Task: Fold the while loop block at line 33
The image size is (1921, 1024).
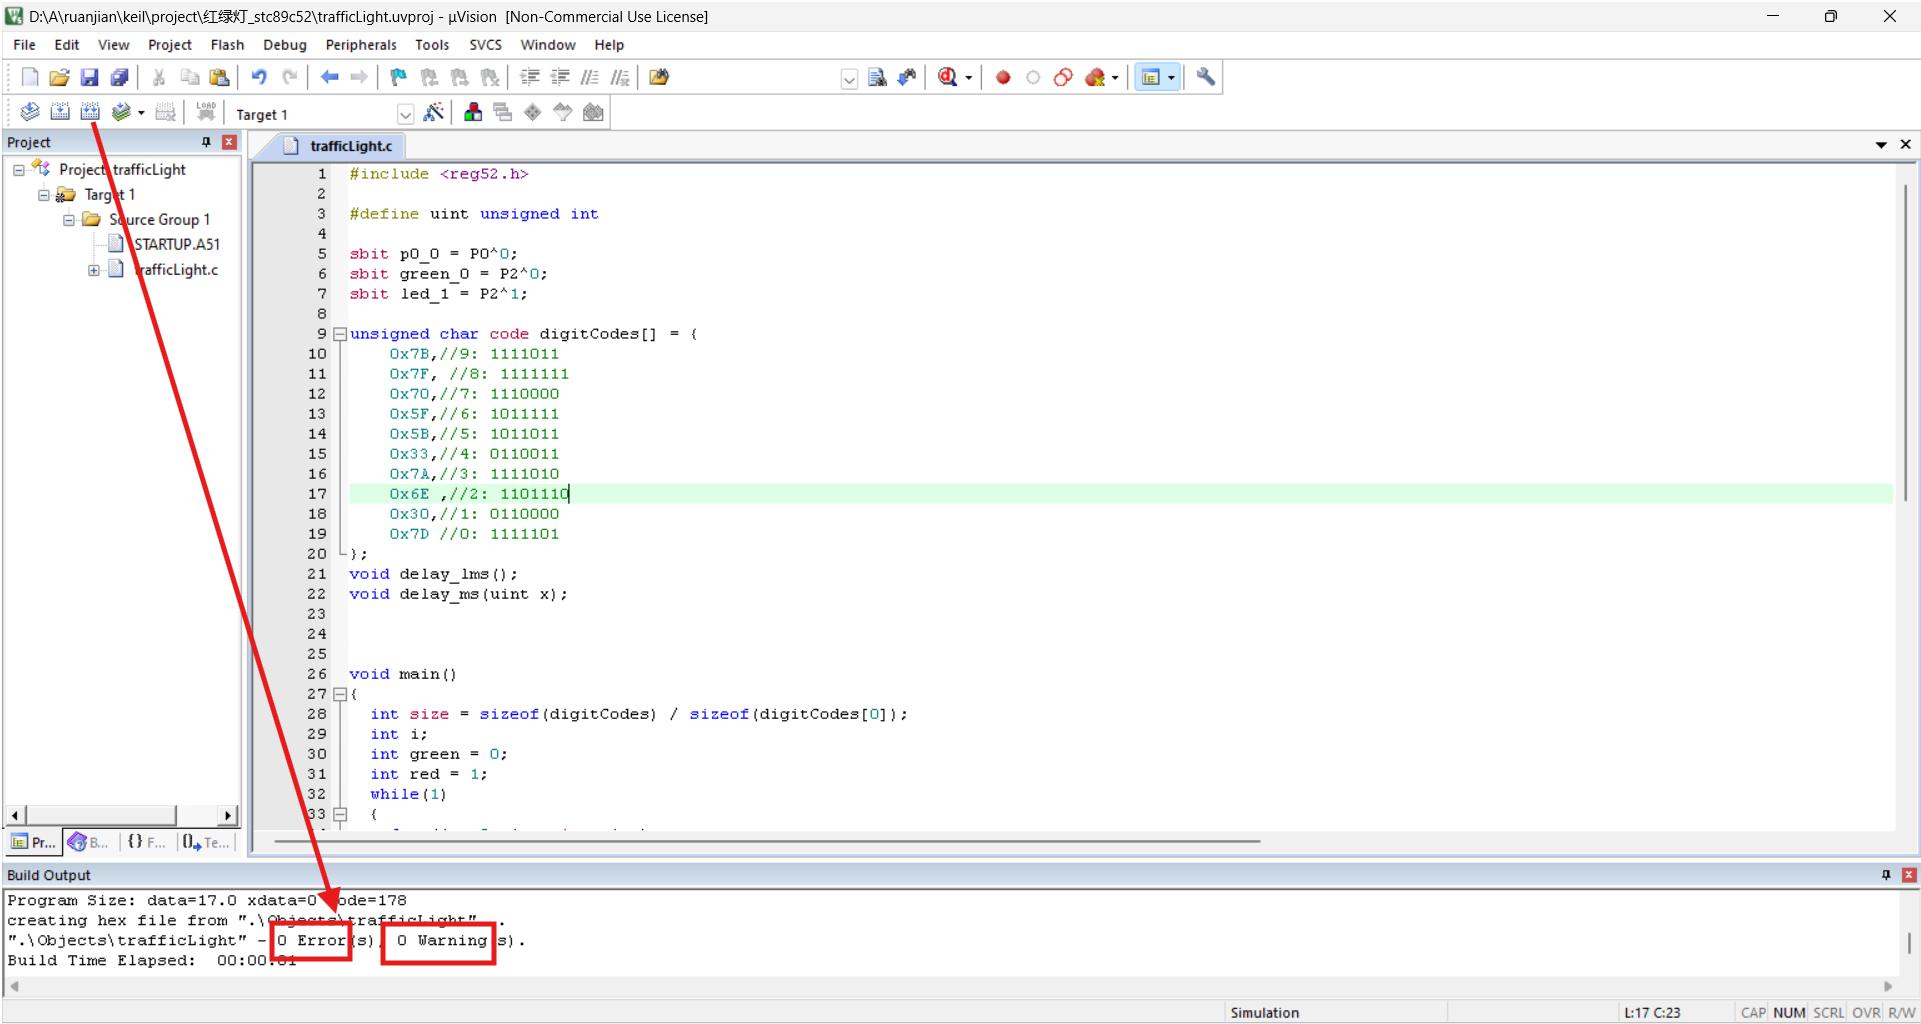Action: click(340, 814)
